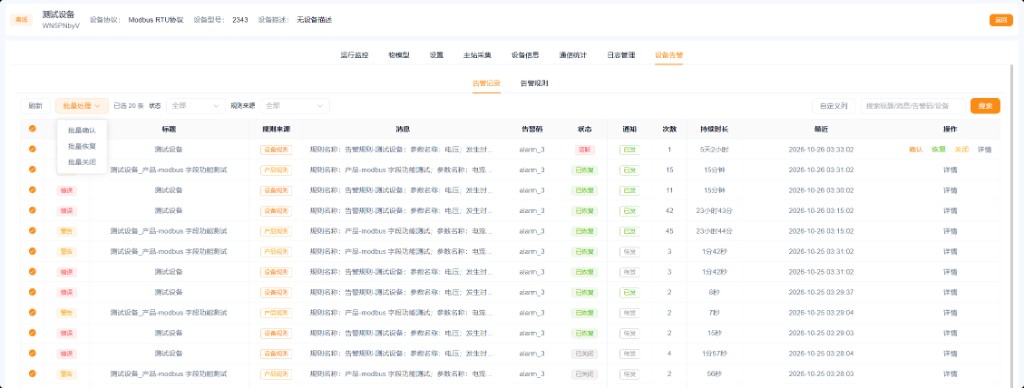Uncheck the row dated 2026-10-26 03:33:02
The image size is (1024, 388).
[32, 149]
